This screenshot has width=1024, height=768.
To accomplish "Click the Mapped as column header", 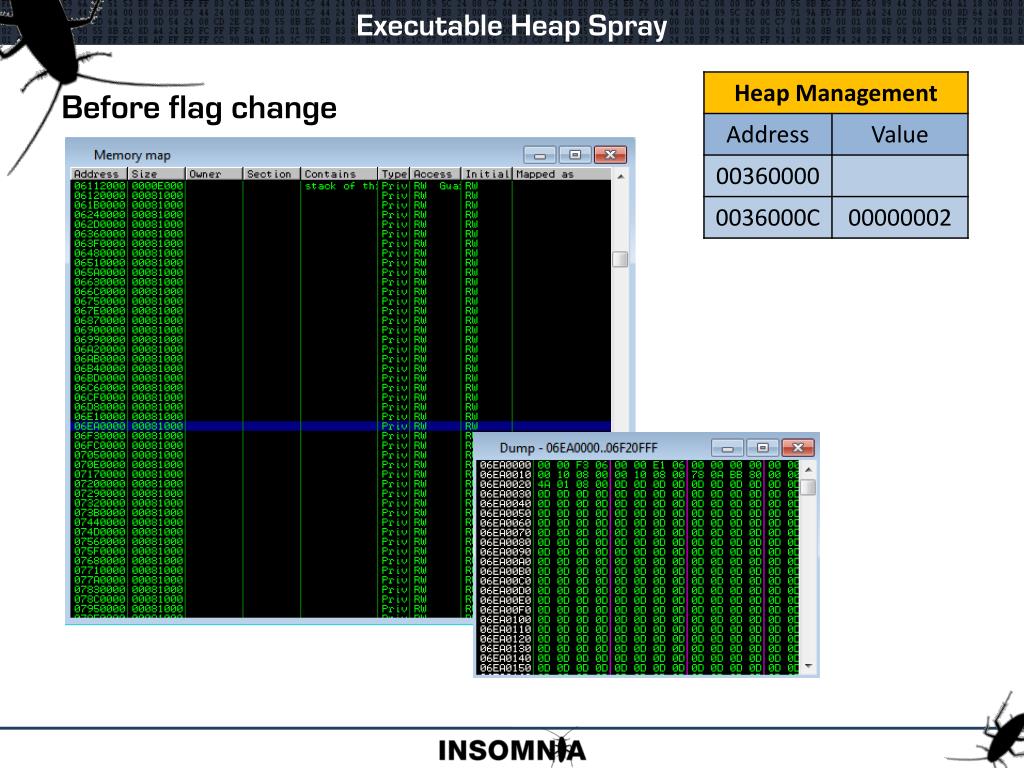I will click(x=562, y=174).
